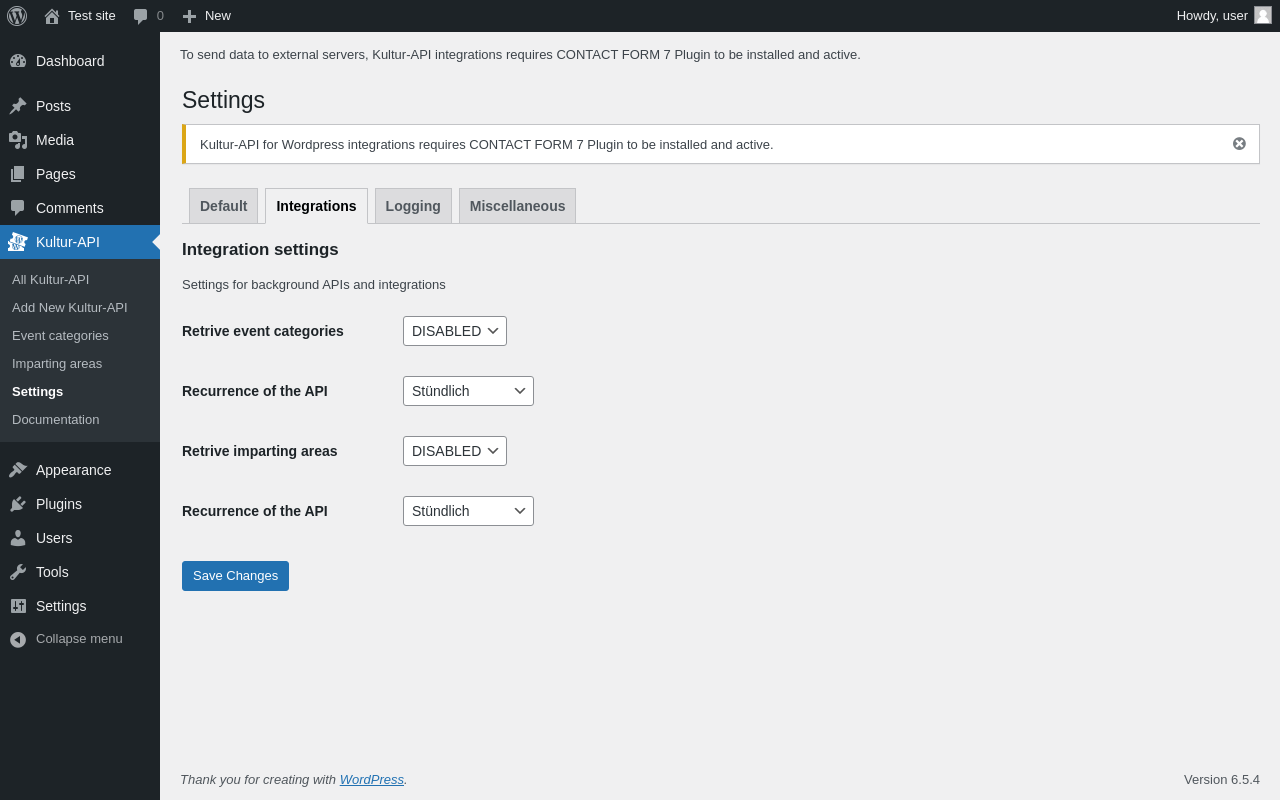Click the user avatar in admin bar
Screen dimensions: 1280x800
pos(1263,15)
